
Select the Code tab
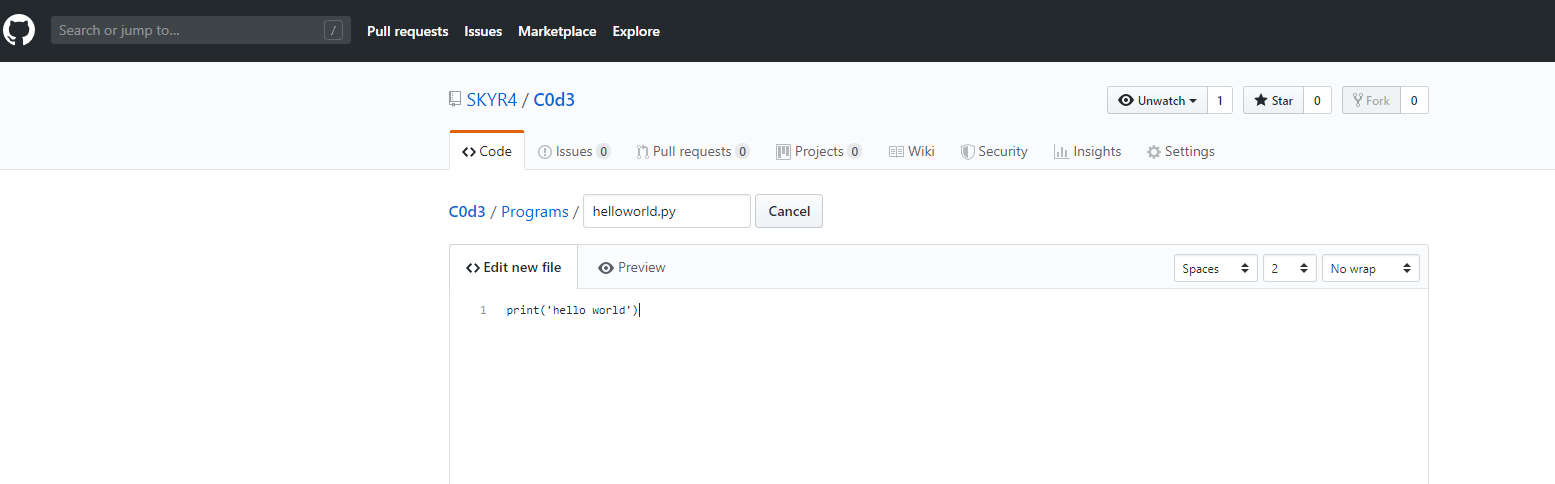487,152
